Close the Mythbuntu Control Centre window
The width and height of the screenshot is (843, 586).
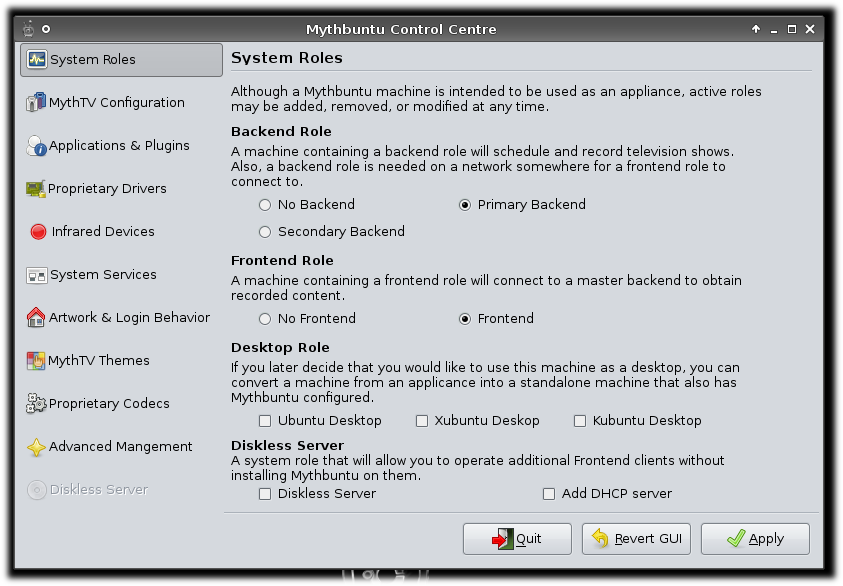pyautogui.click(x=810, y=29)
